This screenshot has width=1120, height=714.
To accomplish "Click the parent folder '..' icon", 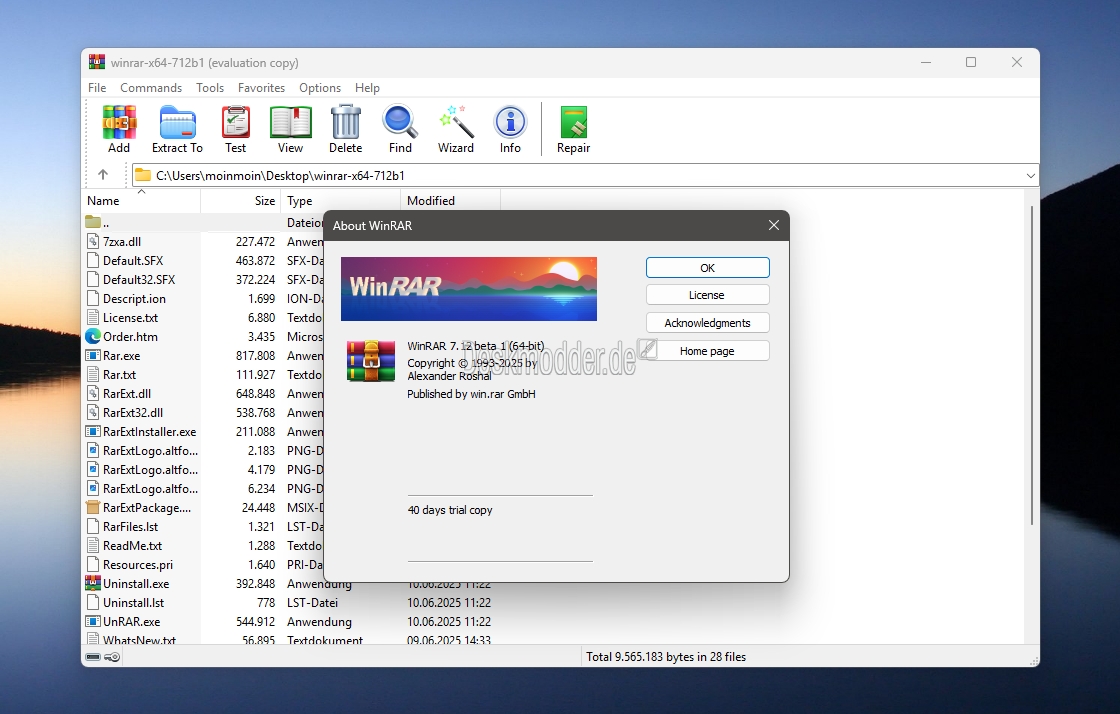I will [x=93, y=222].
